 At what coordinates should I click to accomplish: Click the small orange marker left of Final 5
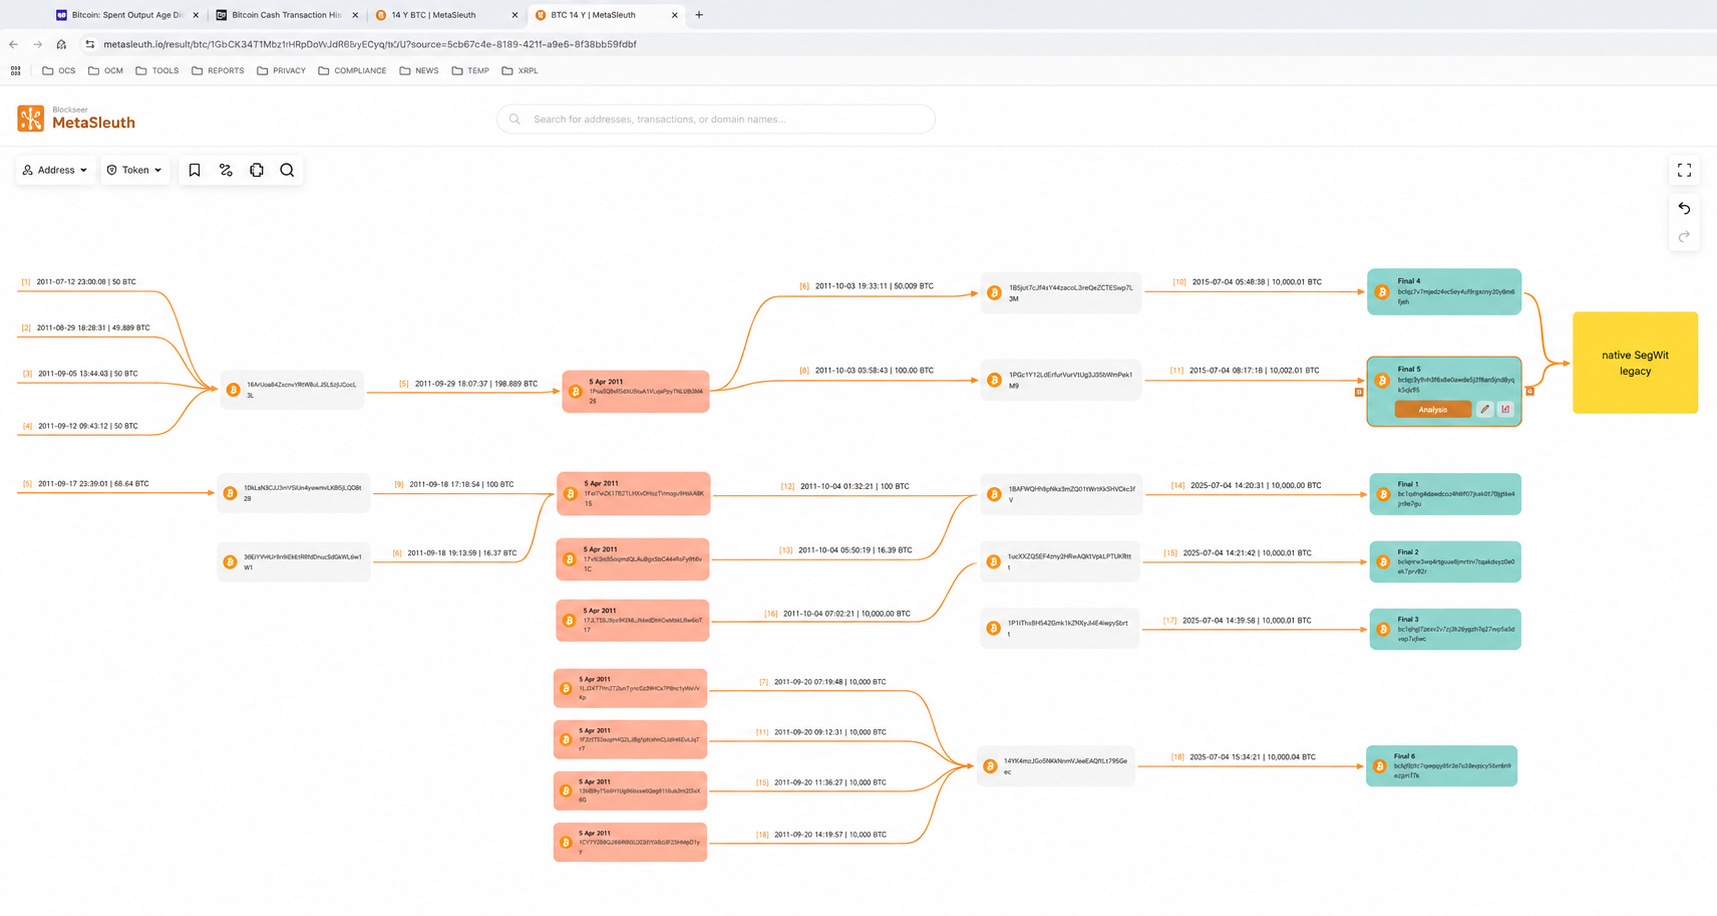pos(1359,392)
